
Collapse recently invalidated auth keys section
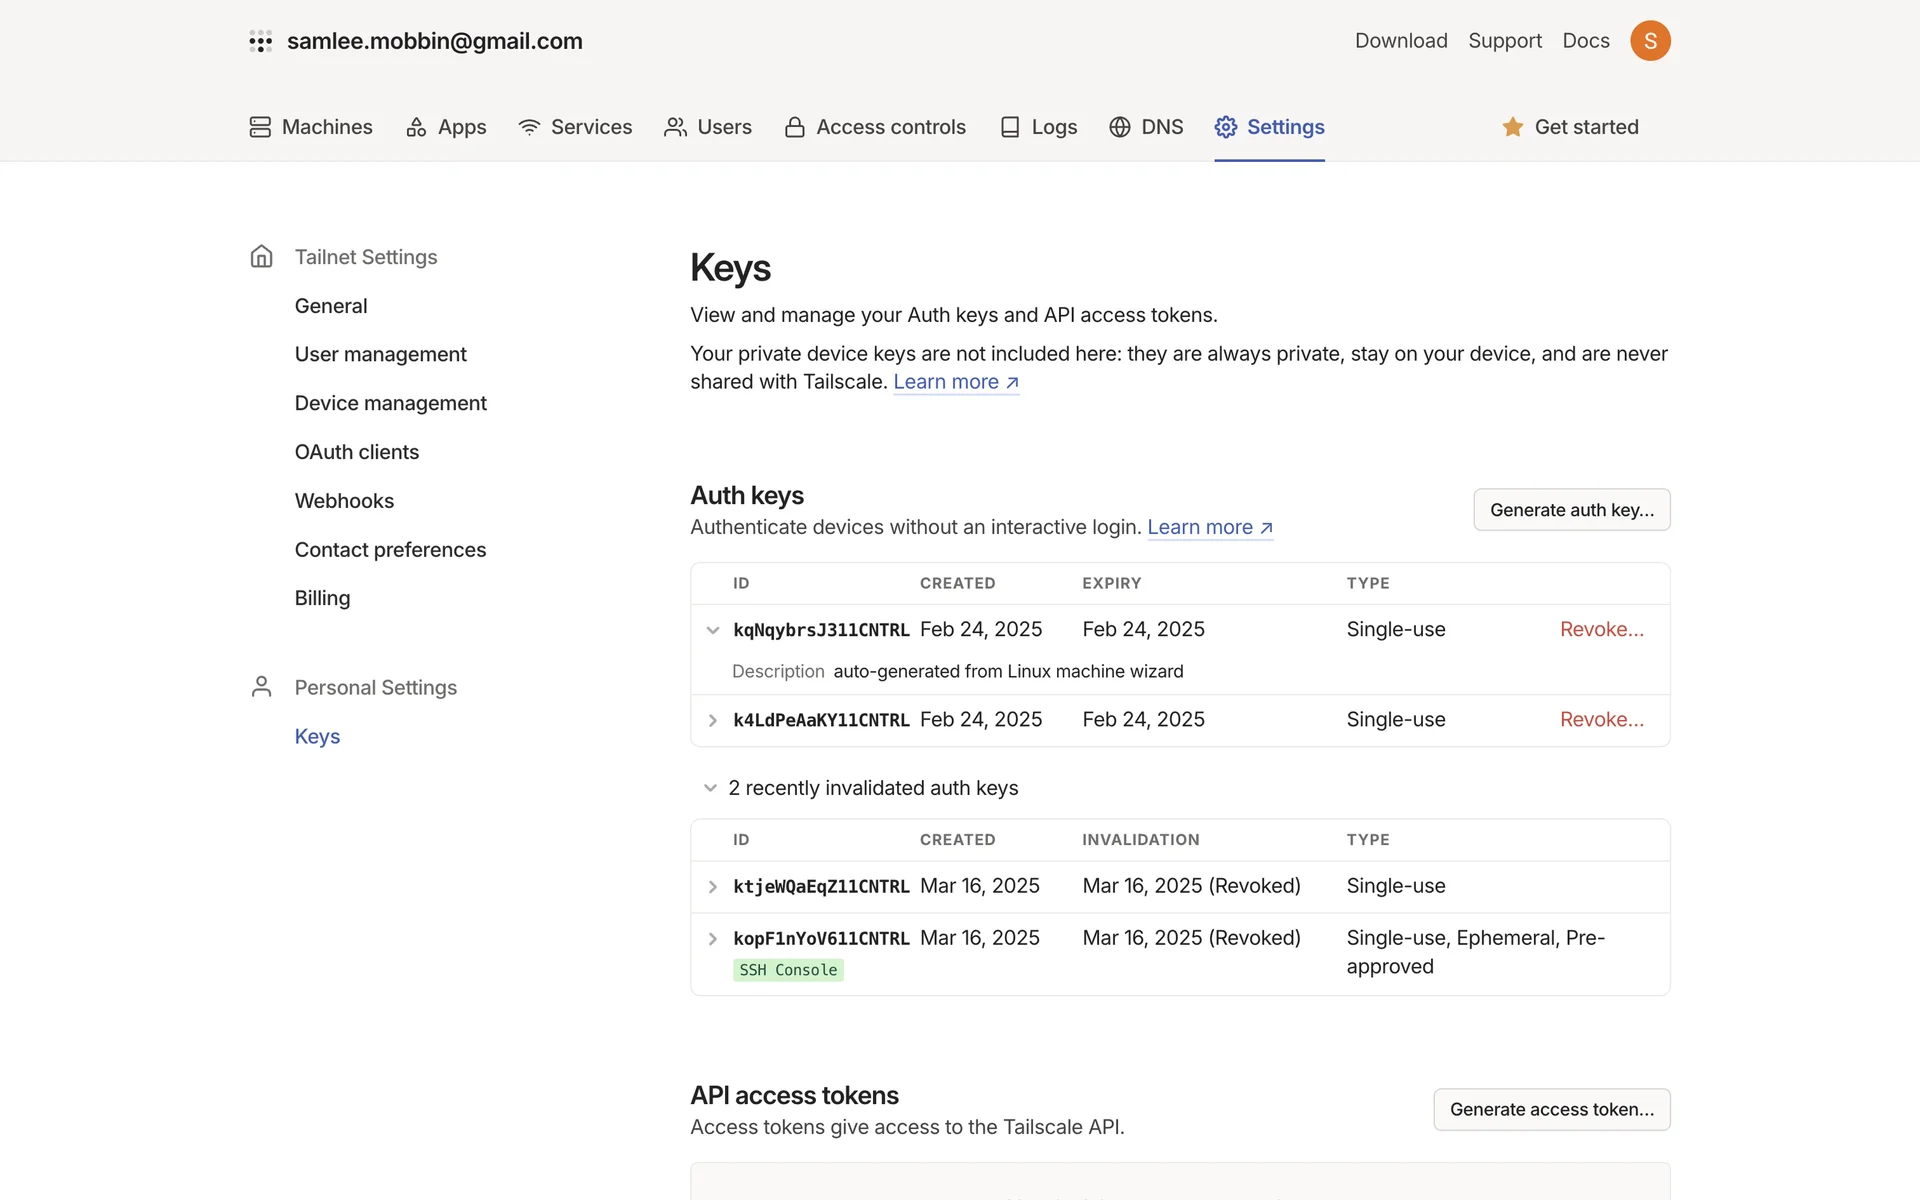click(x=710, y=788)
